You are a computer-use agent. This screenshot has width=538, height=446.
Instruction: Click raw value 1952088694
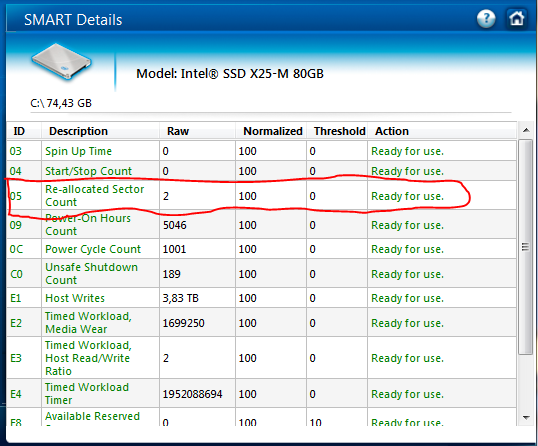click(192, 394)
